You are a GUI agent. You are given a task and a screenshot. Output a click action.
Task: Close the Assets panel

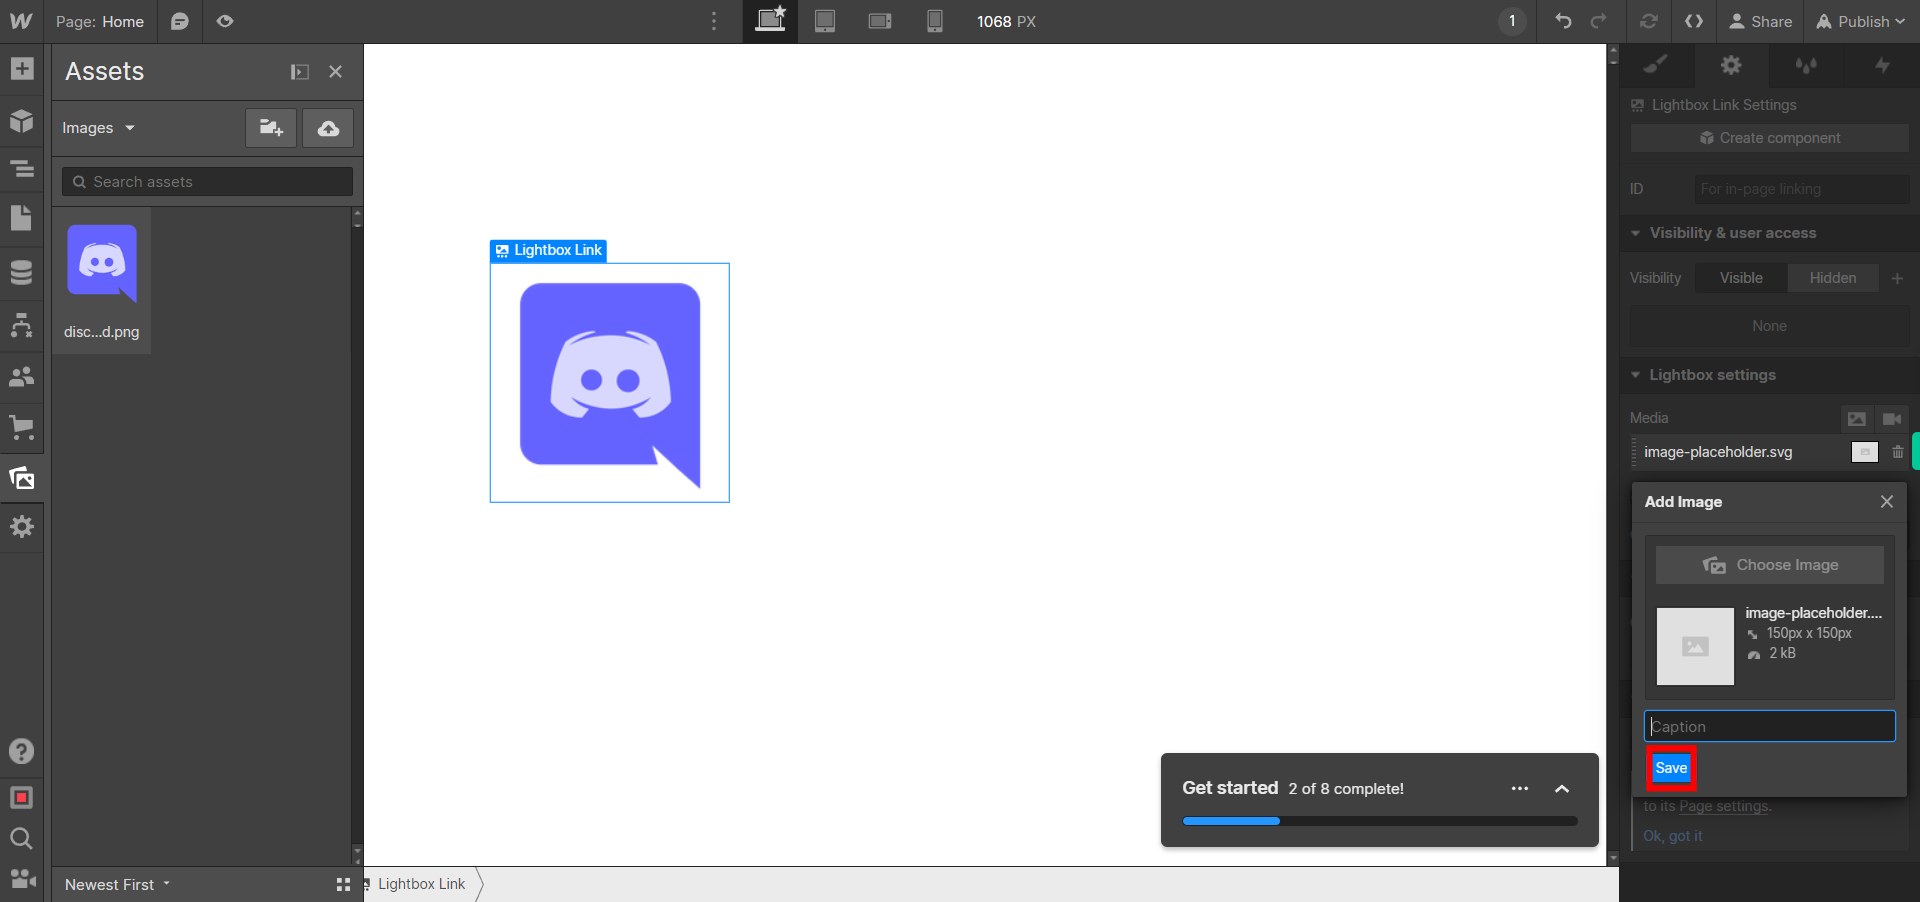(336, 72)
